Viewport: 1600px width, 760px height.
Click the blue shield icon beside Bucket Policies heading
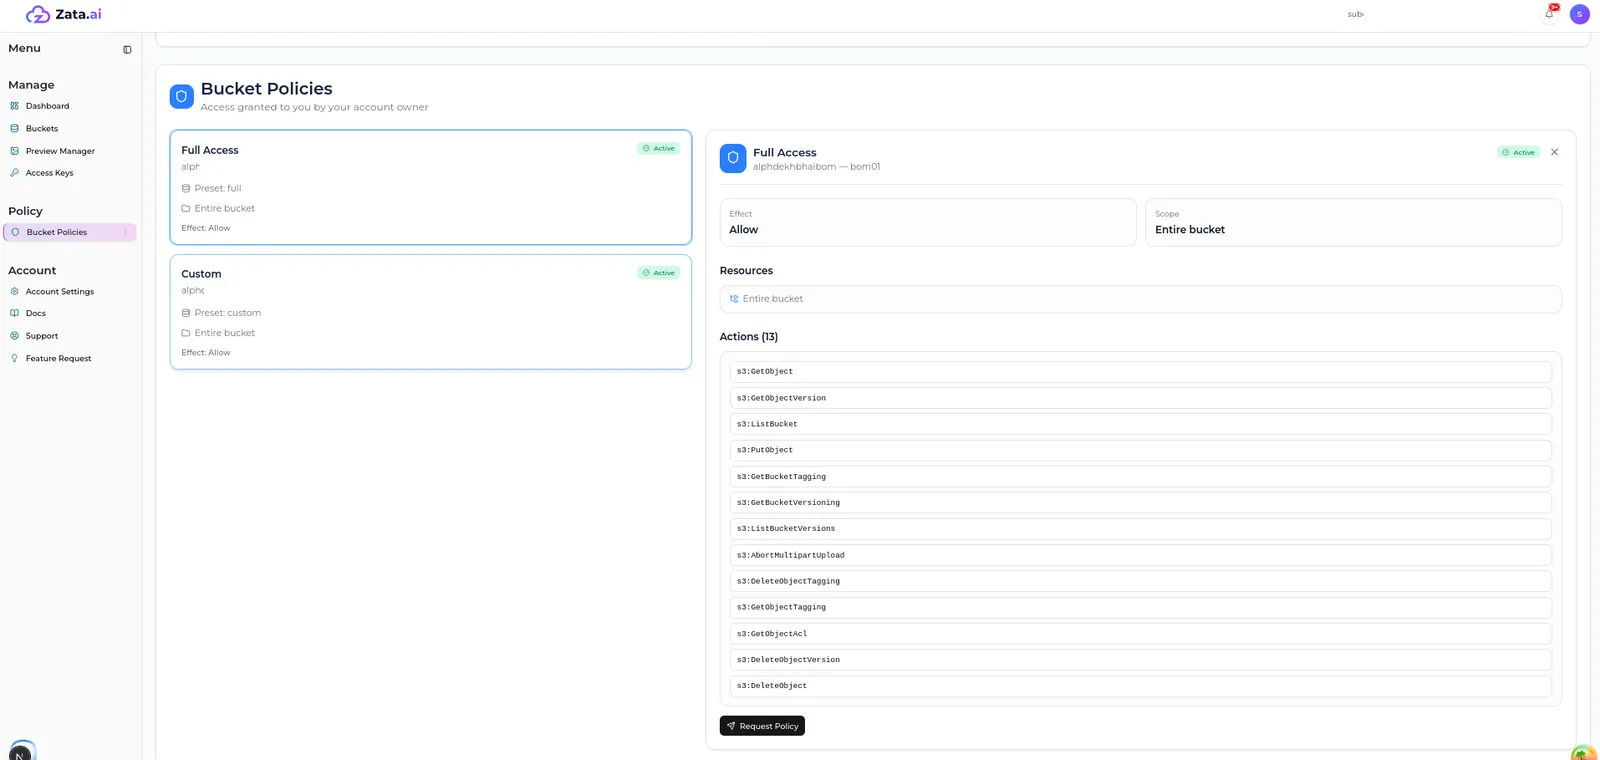tap(182, 96)
